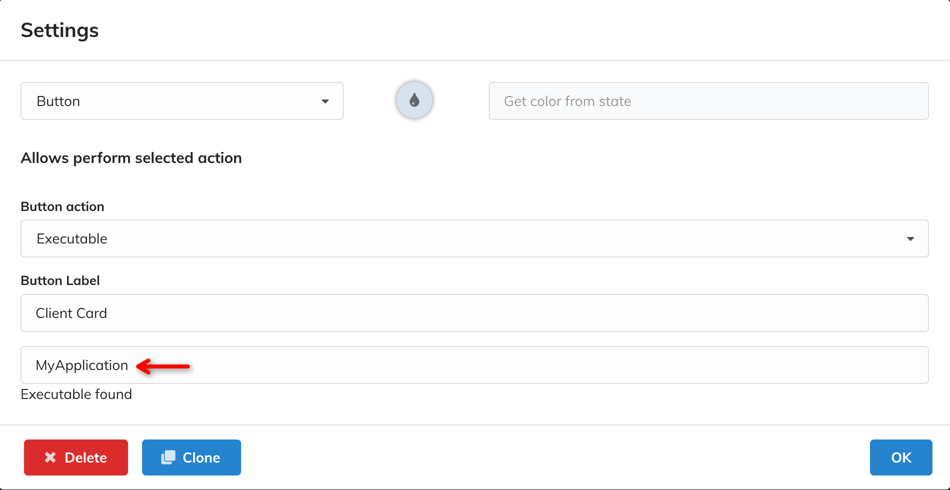Confirm settings with the OK button
This screenshot has width=950, height=490.
coord(900,457)
